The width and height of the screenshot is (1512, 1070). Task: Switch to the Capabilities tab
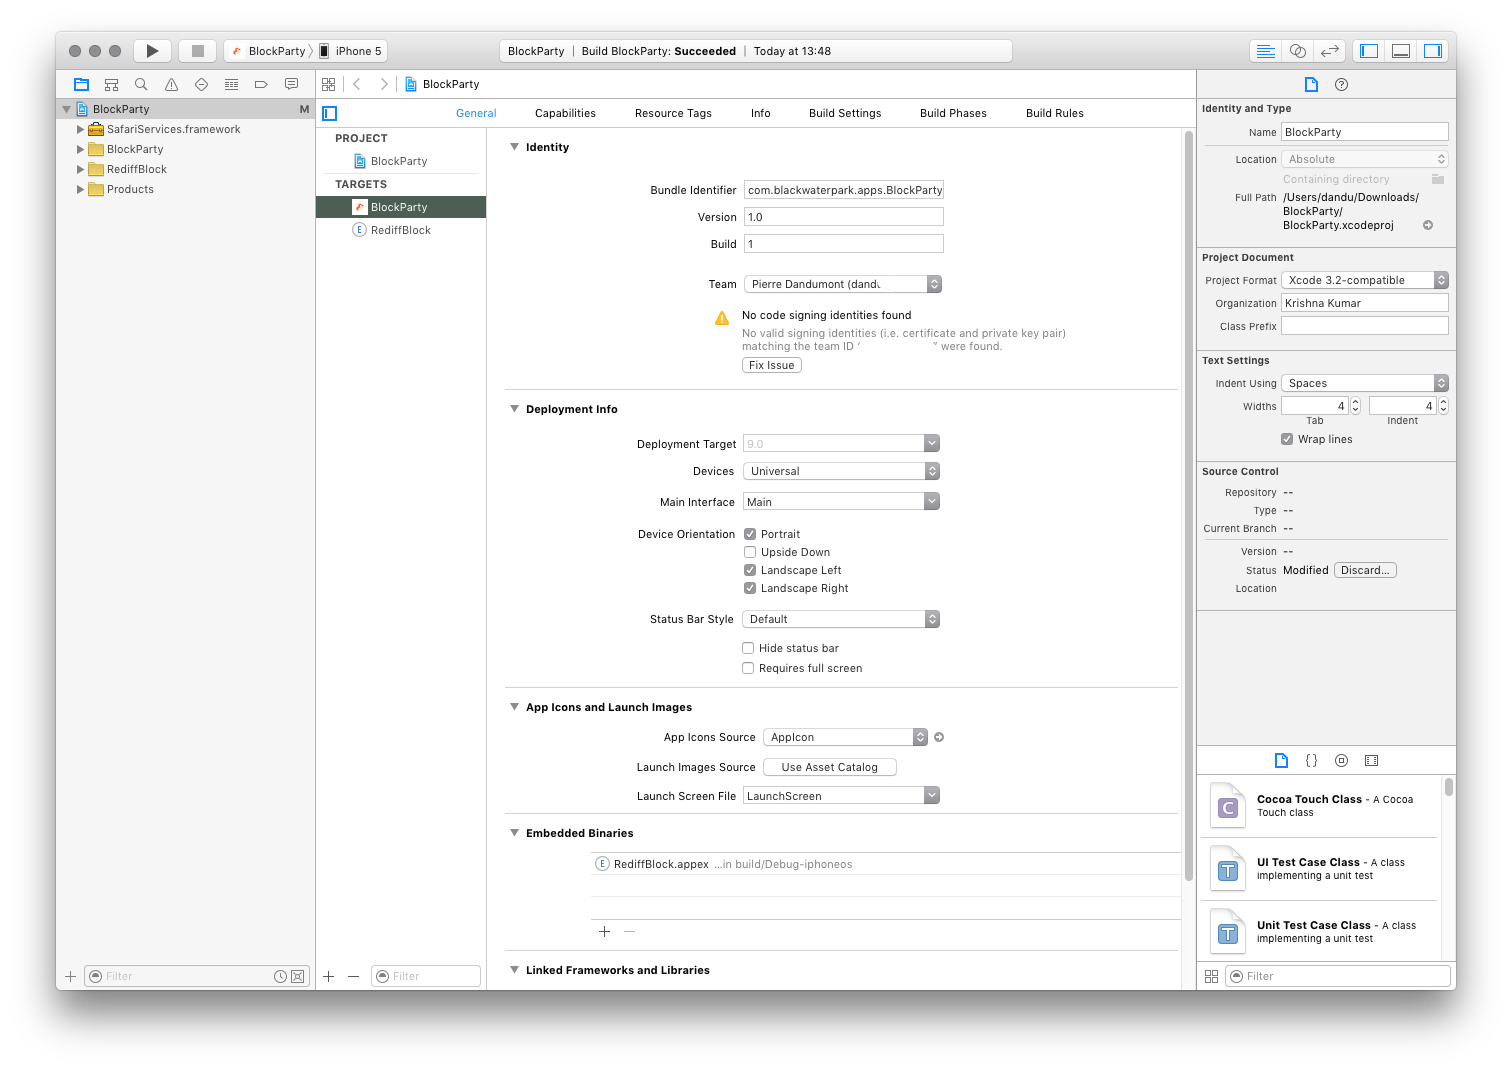(x=565, y=113)
